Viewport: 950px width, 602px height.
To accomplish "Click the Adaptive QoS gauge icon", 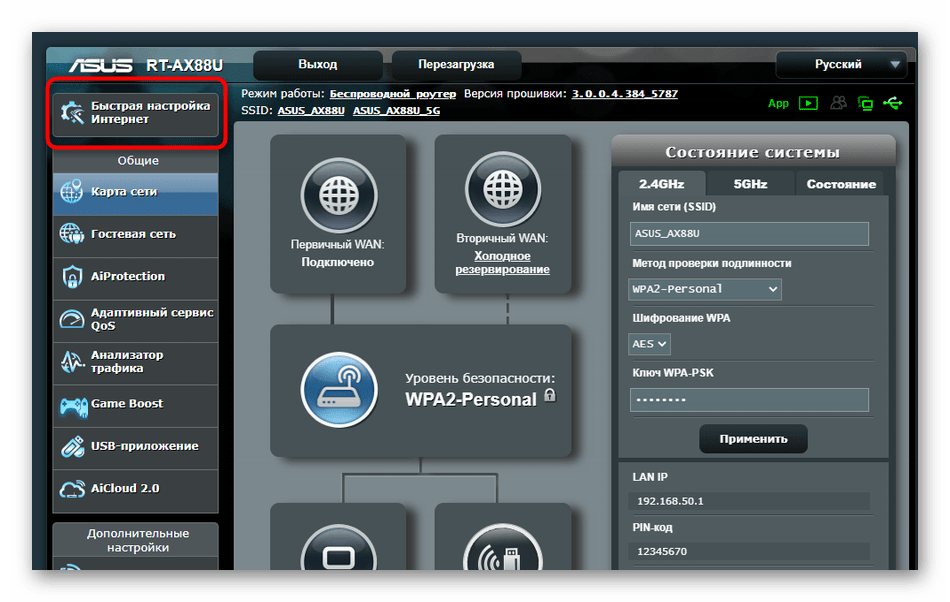I will pos(71,319).
